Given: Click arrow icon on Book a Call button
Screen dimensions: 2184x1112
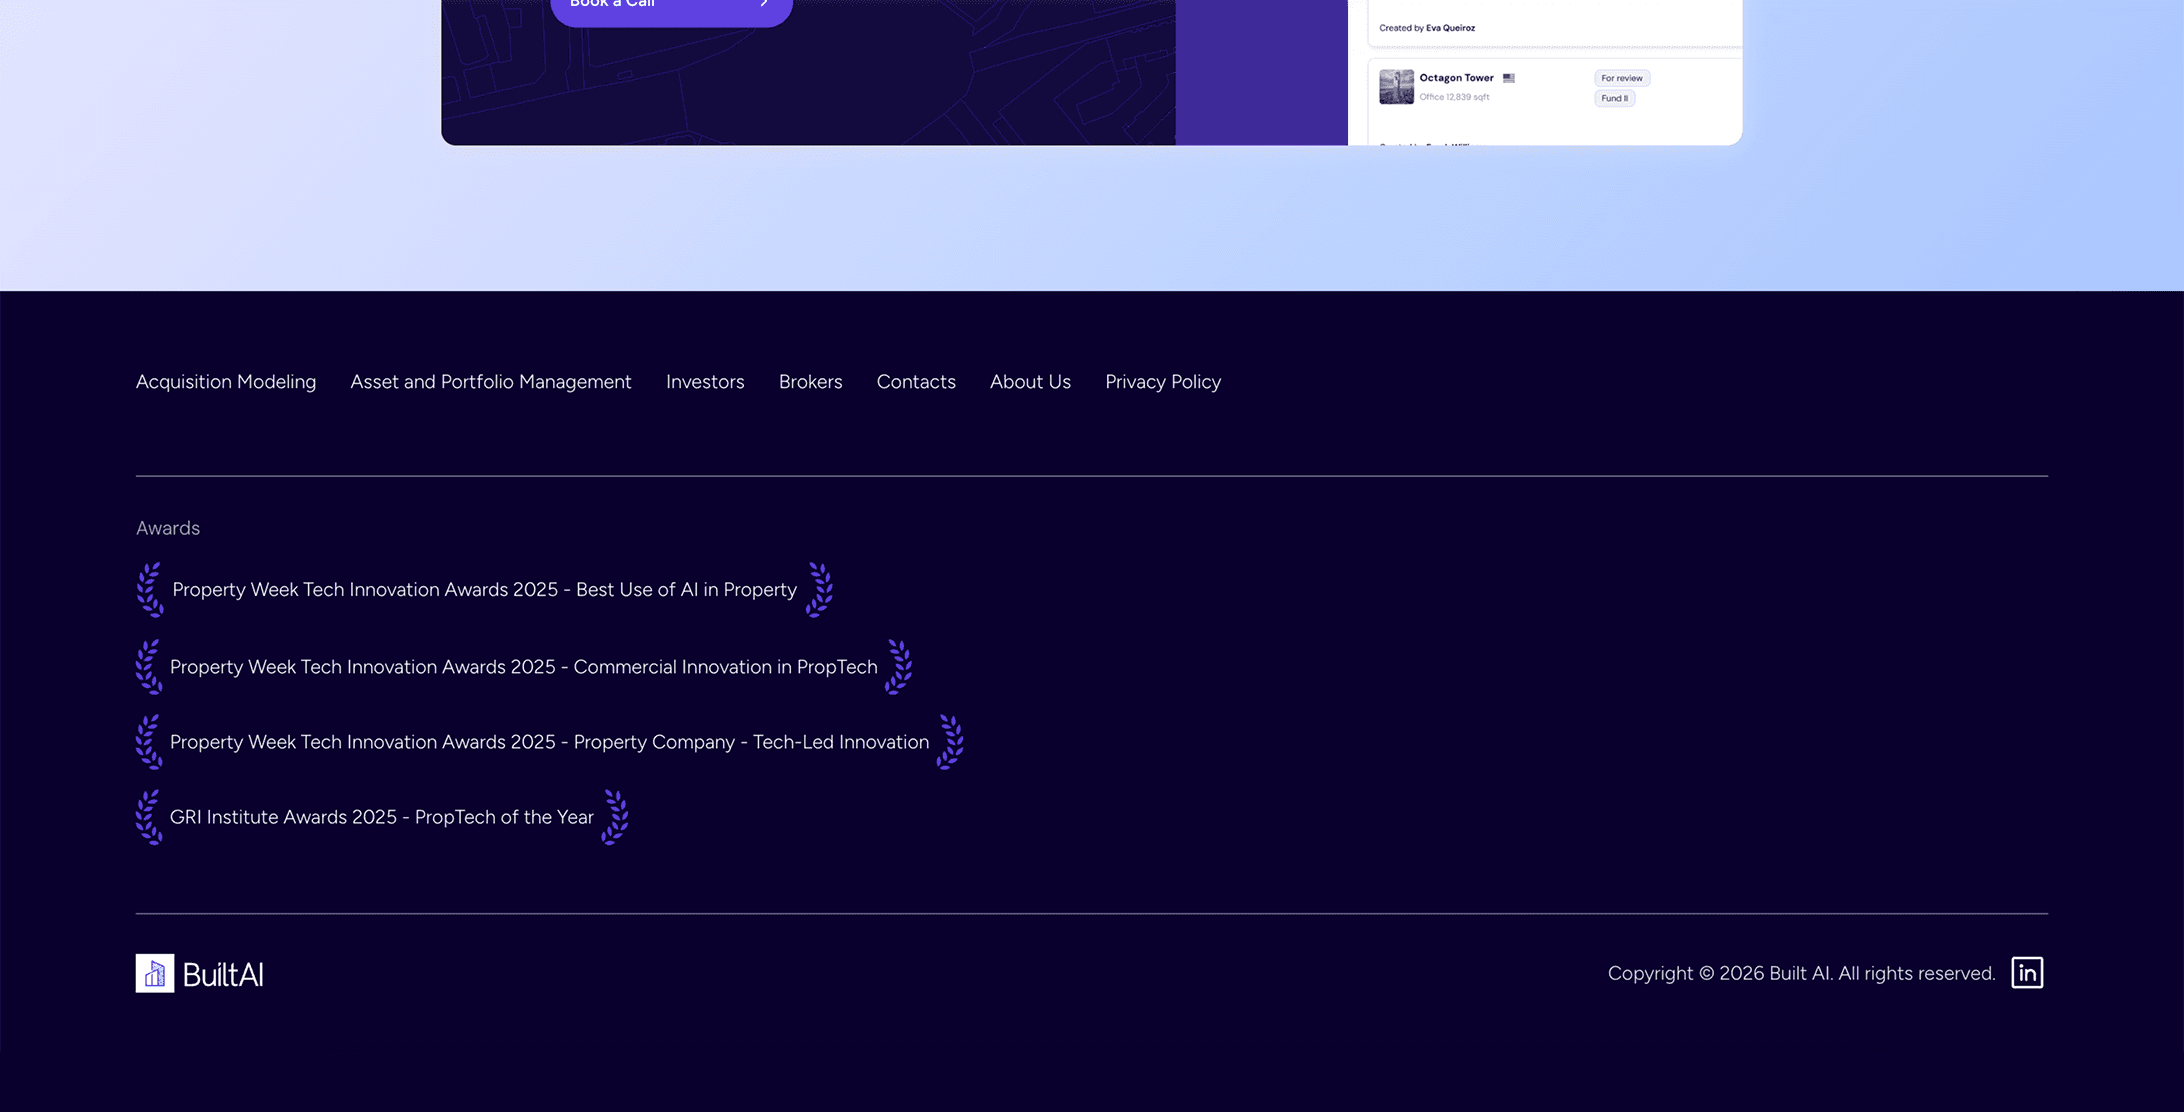Looking at the screenshot, I should pyautogui.click(x=764, y=4).
